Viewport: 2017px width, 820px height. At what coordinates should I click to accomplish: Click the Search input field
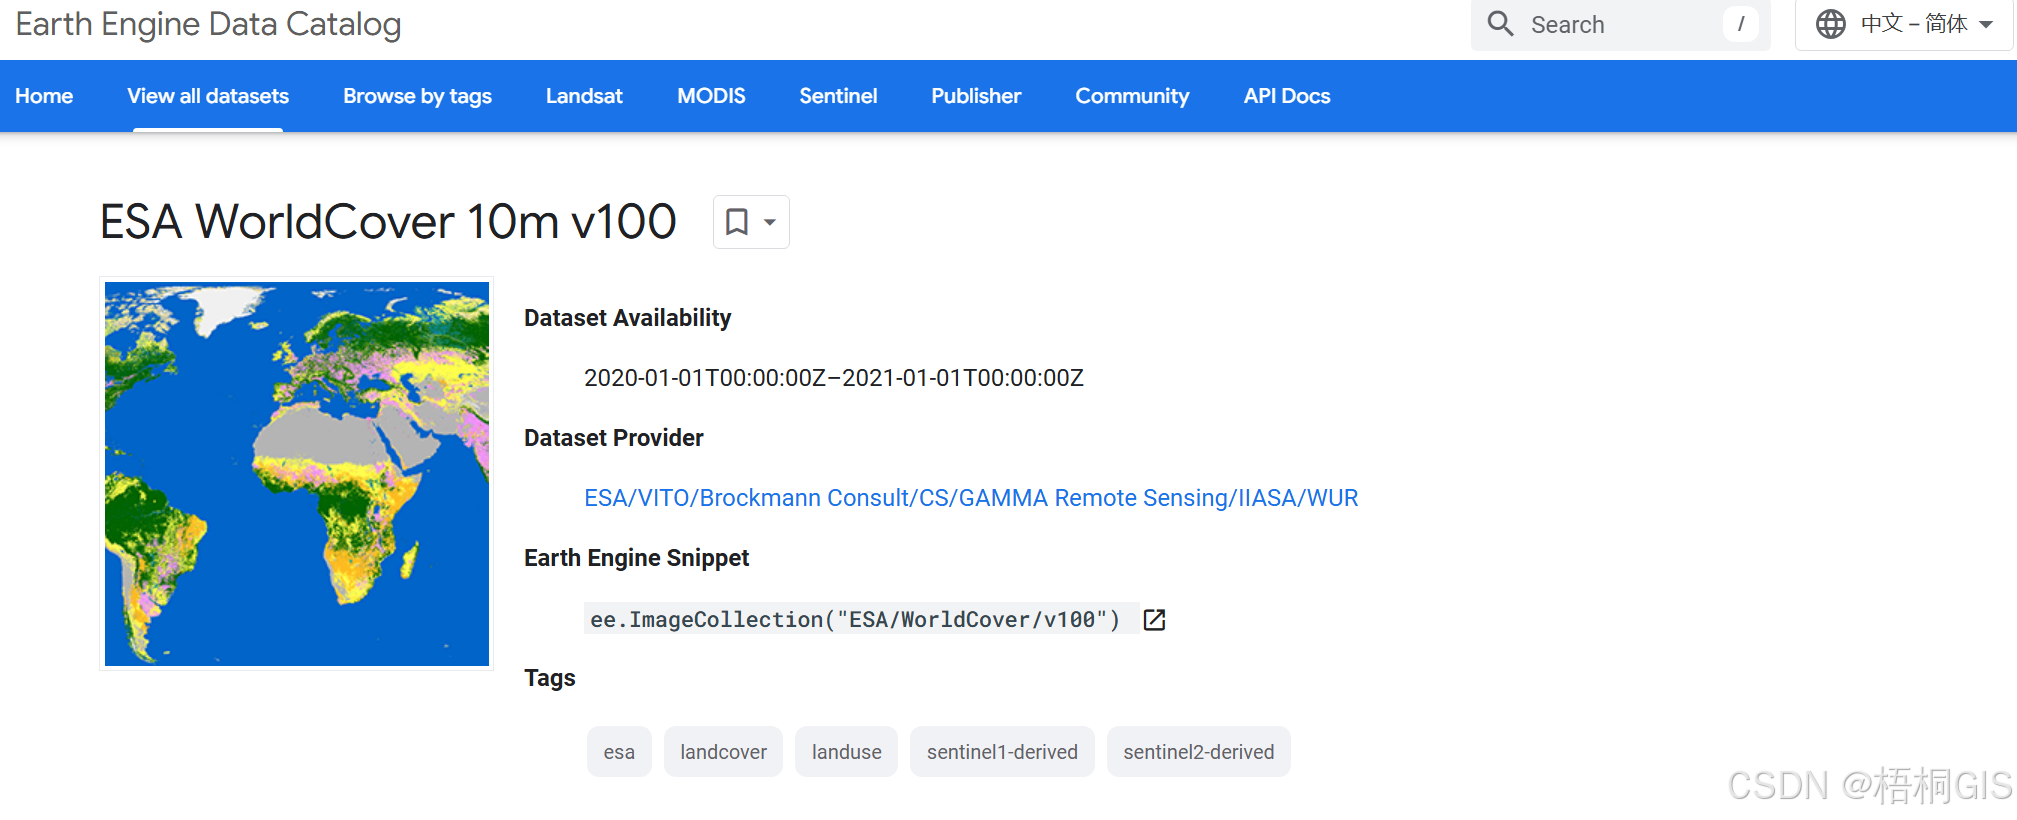(1620, 24)
